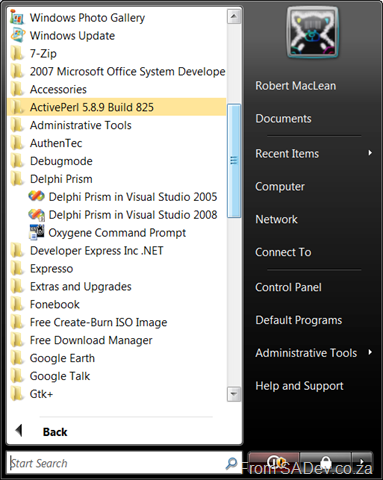This screenshot has height=480, width=383.
Task: Click the AuthenTec folder icon
Action: [17, 143]
